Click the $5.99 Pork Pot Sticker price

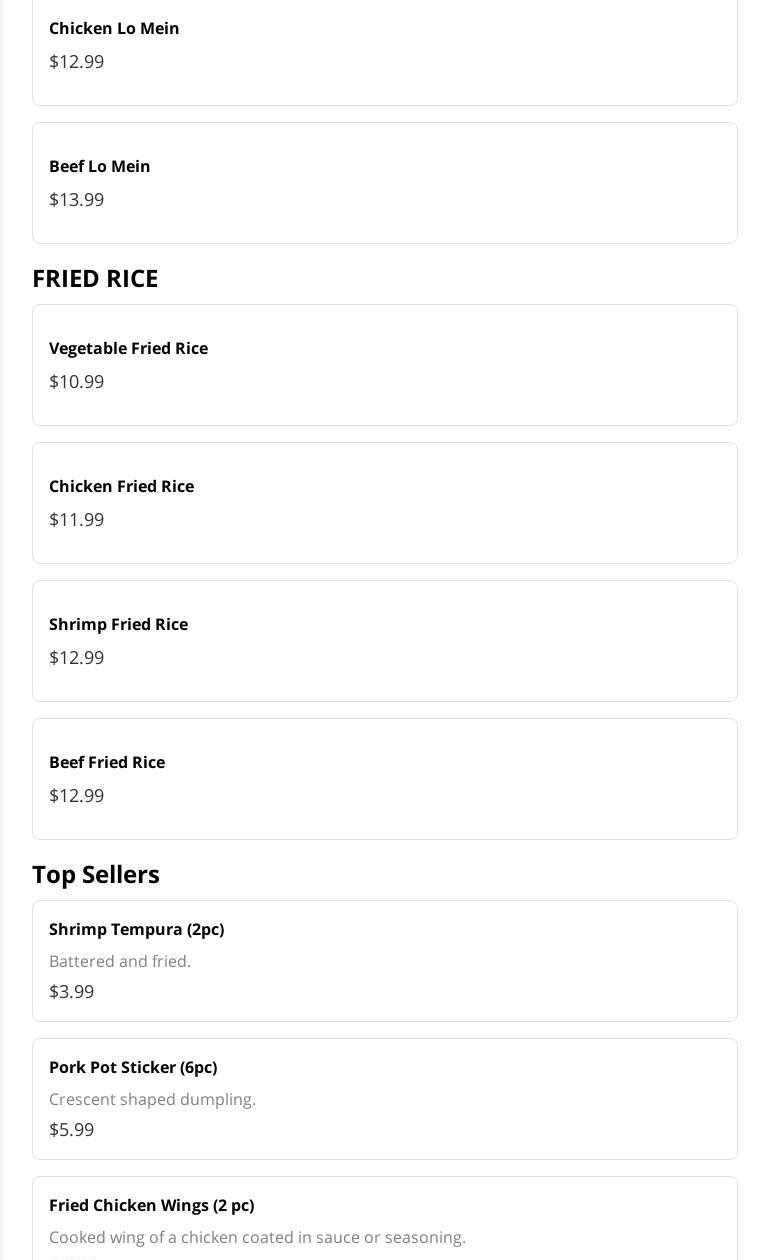(72, 1130)
